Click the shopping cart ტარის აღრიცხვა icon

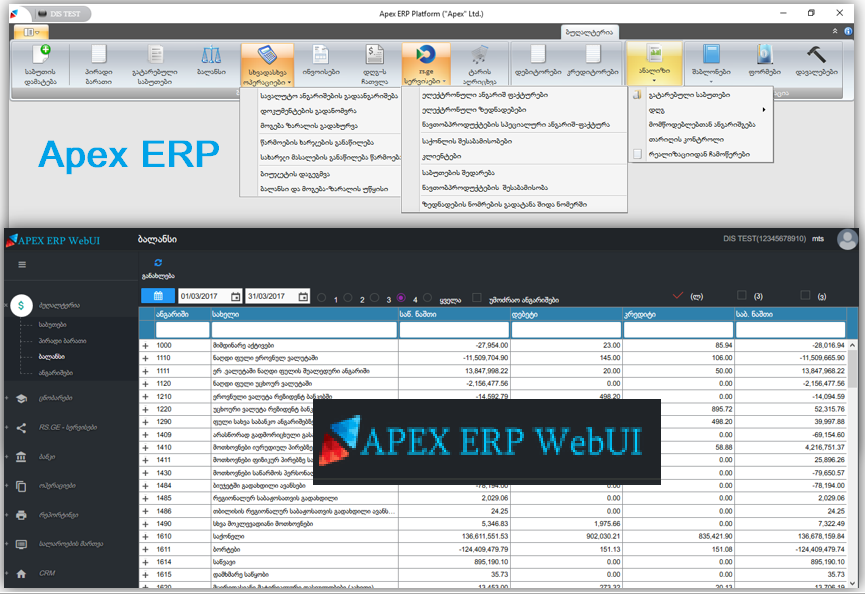coord(479,55)
